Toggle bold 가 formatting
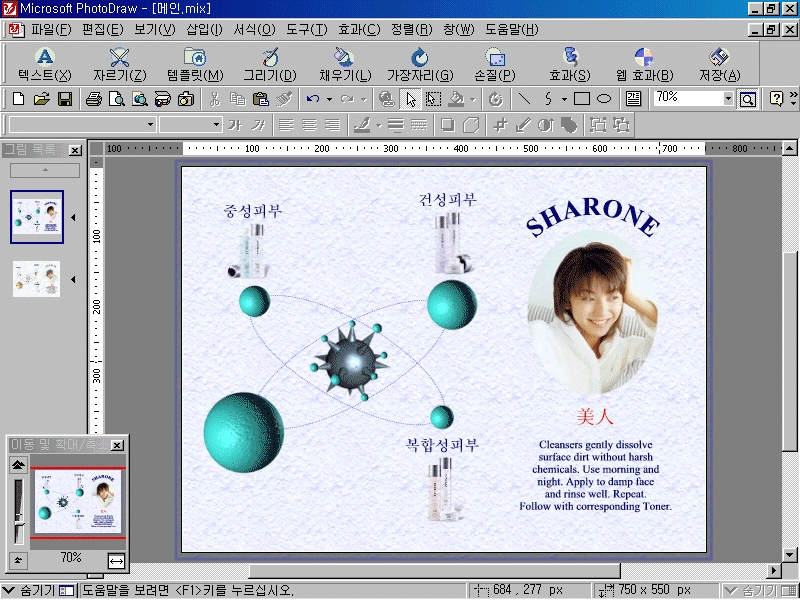 pyautogui.click(x=234, y=125)
